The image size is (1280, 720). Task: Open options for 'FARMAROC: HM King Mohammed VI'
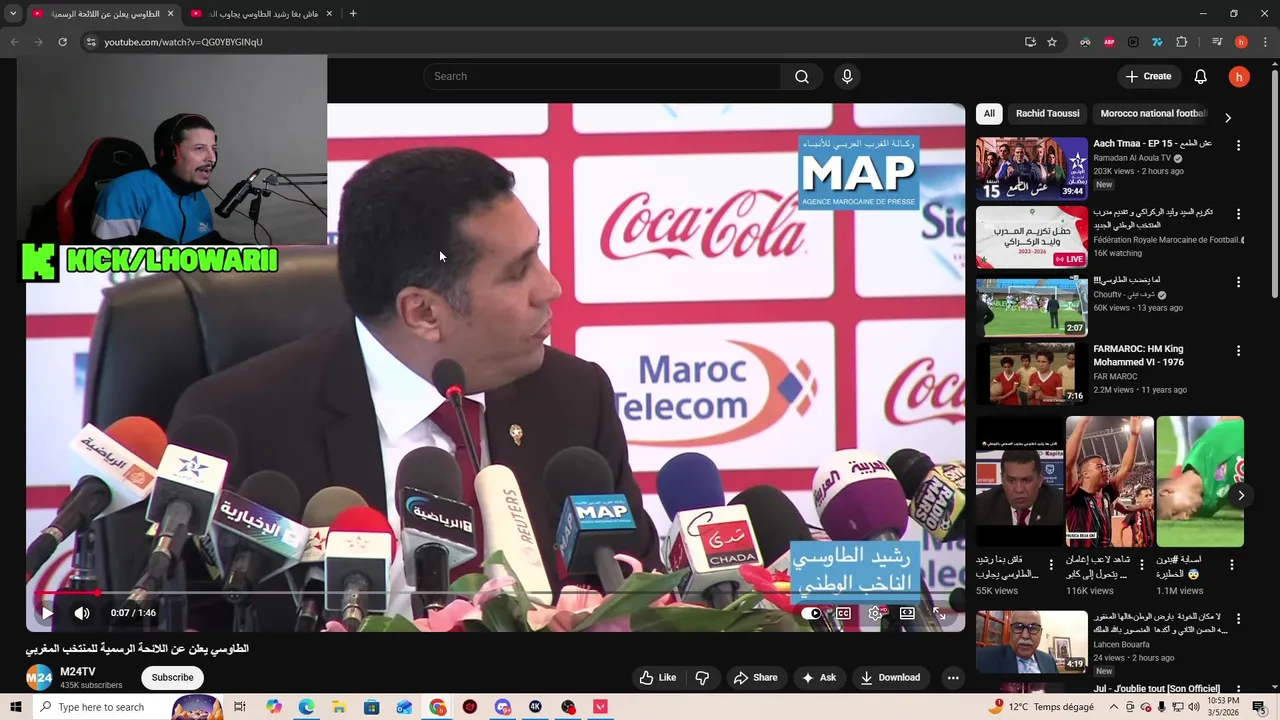1238,351
